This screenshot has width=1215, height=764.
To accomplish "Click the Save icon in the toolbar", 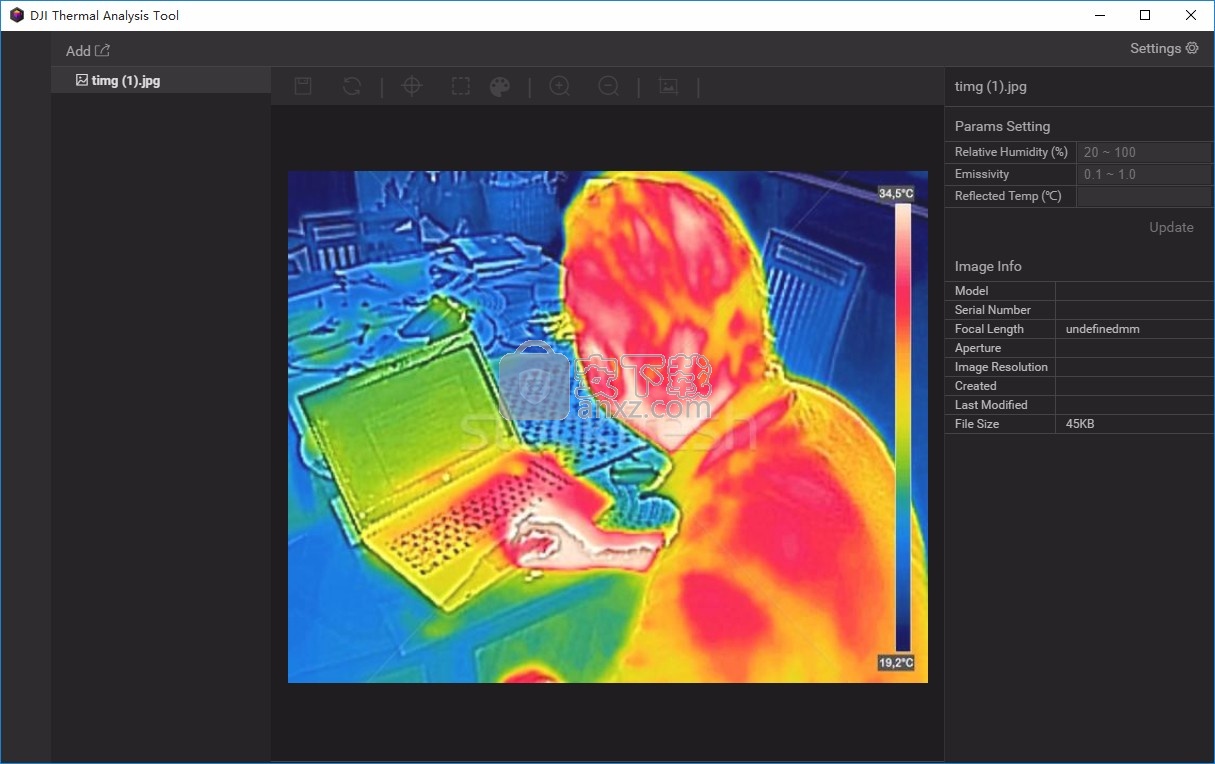I will pos(303,87).
